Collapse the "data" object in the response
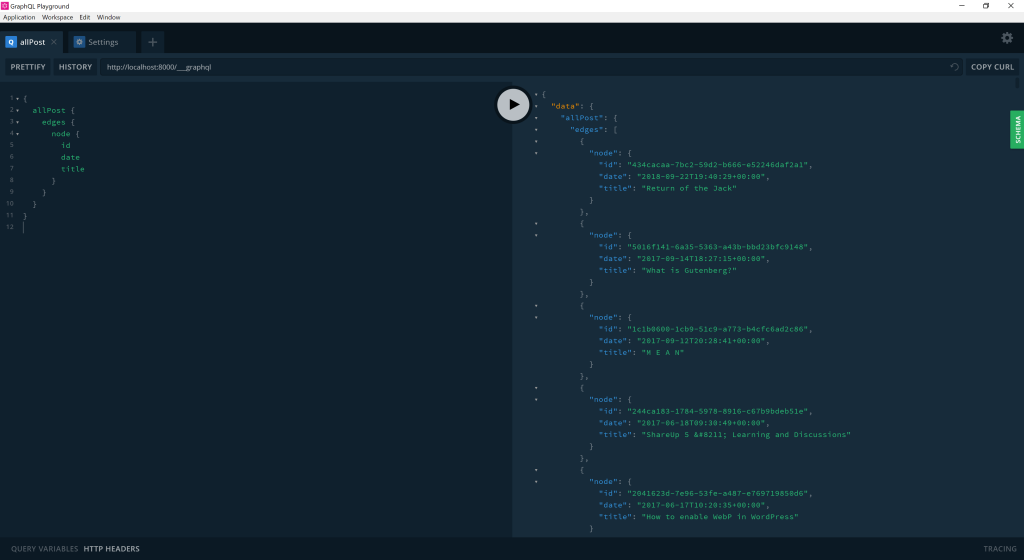Viewport: 1024px width, 560px height. tap(537, 106)
